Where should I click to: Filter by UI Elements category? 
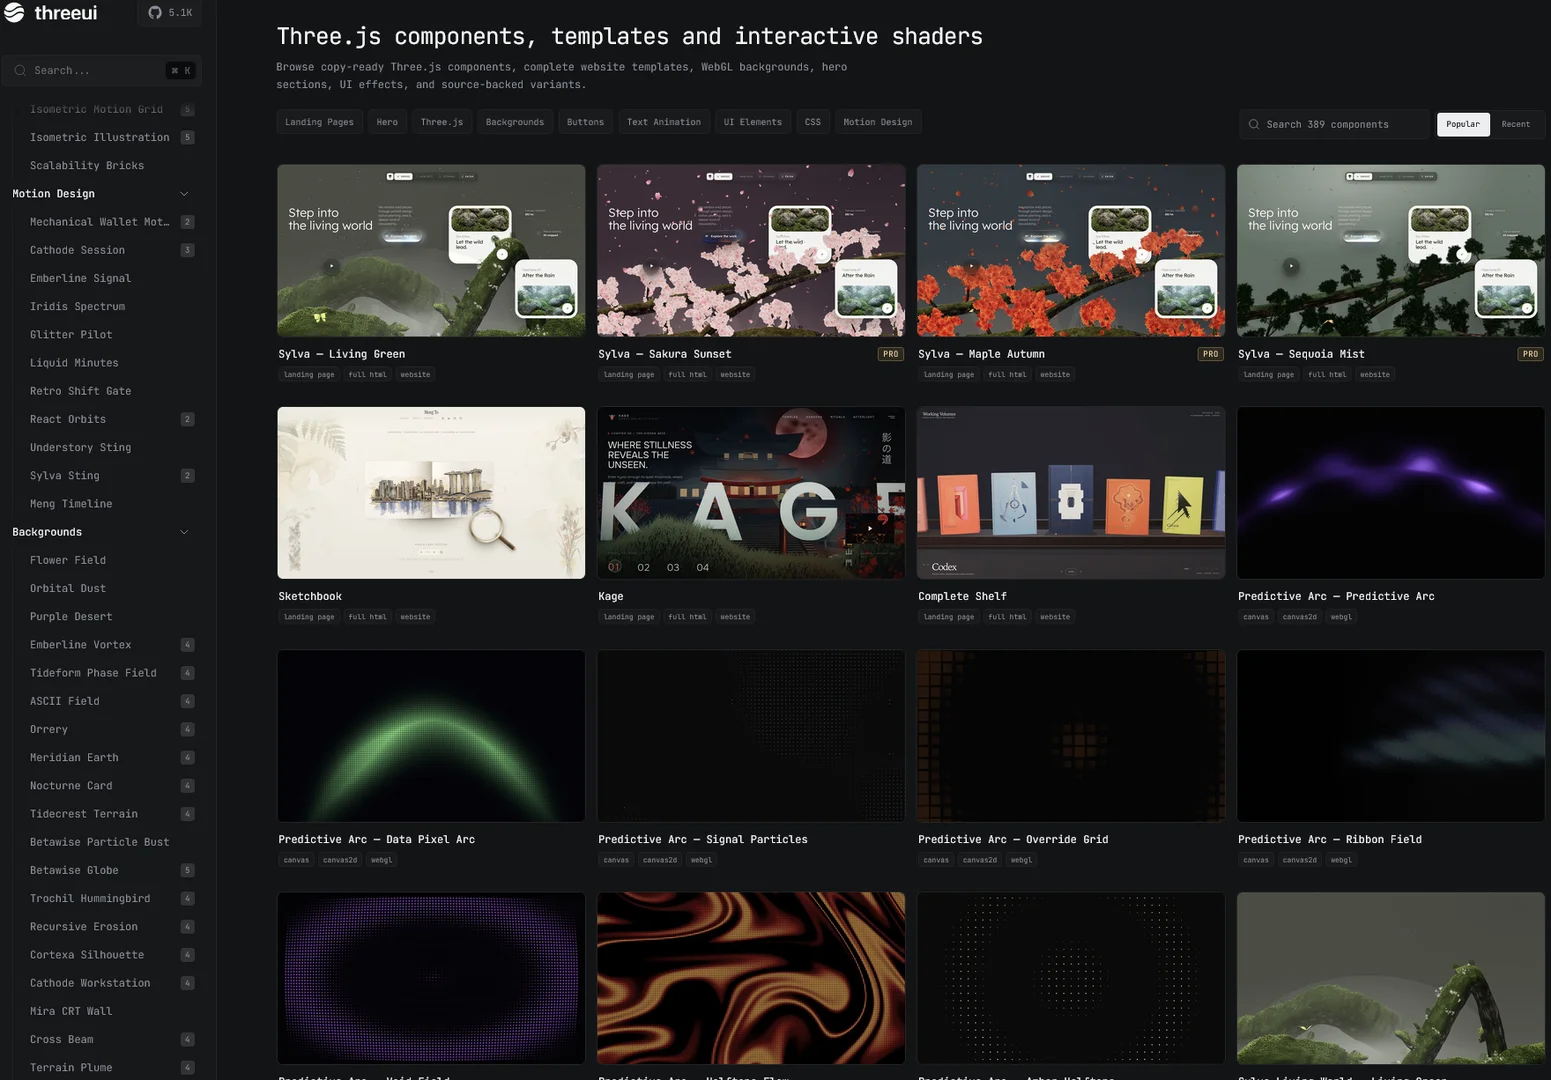click(753, 122)
